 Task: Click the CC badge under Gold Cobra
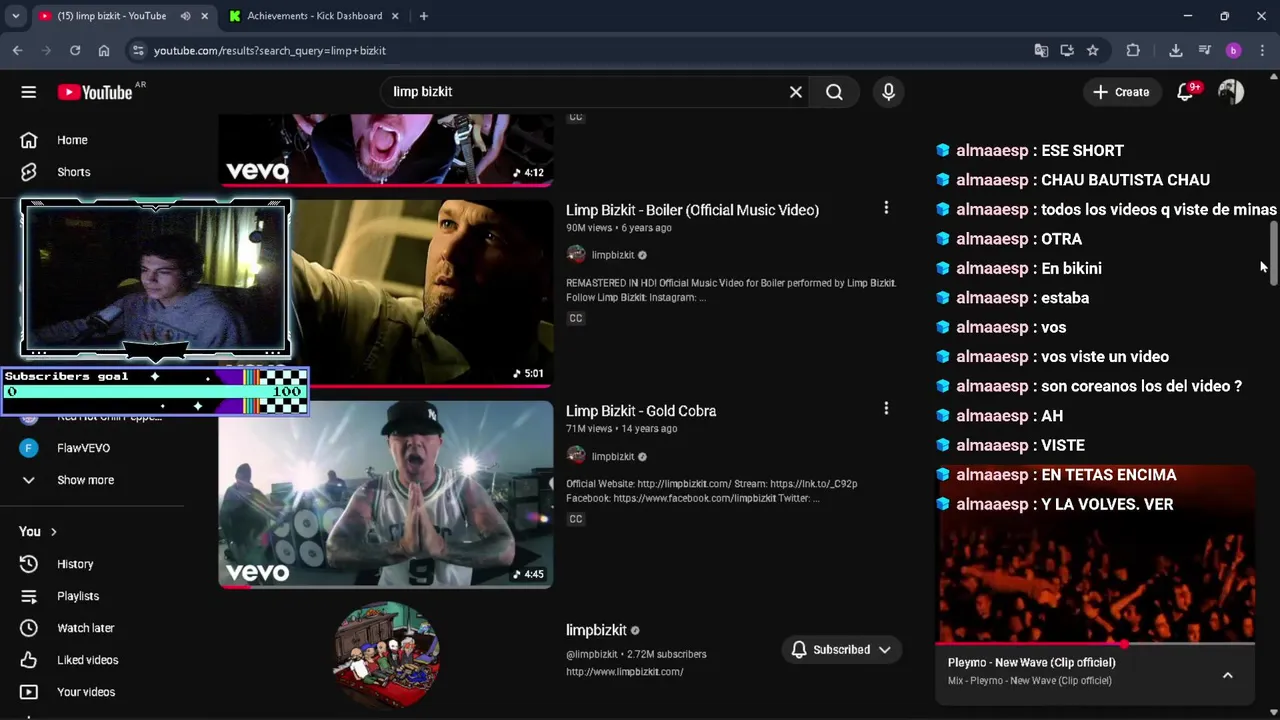(x=576, y=519)
